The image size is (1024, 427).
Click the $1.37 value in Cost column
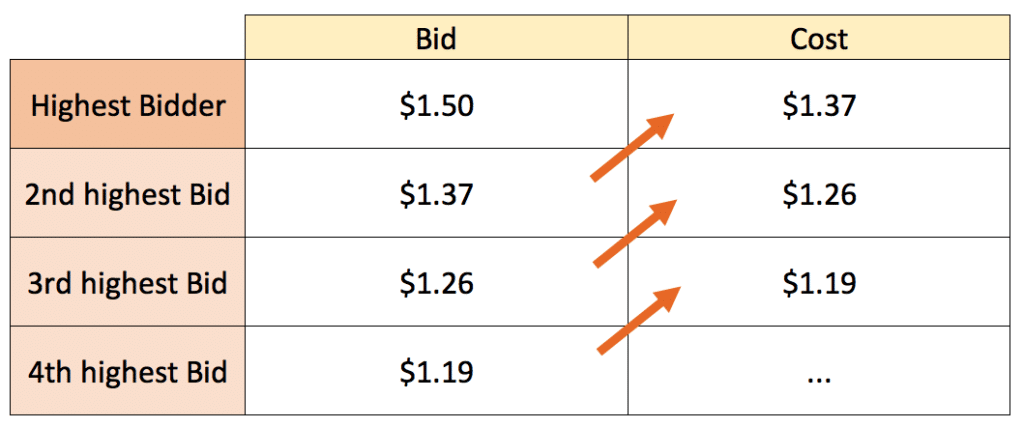819,105
